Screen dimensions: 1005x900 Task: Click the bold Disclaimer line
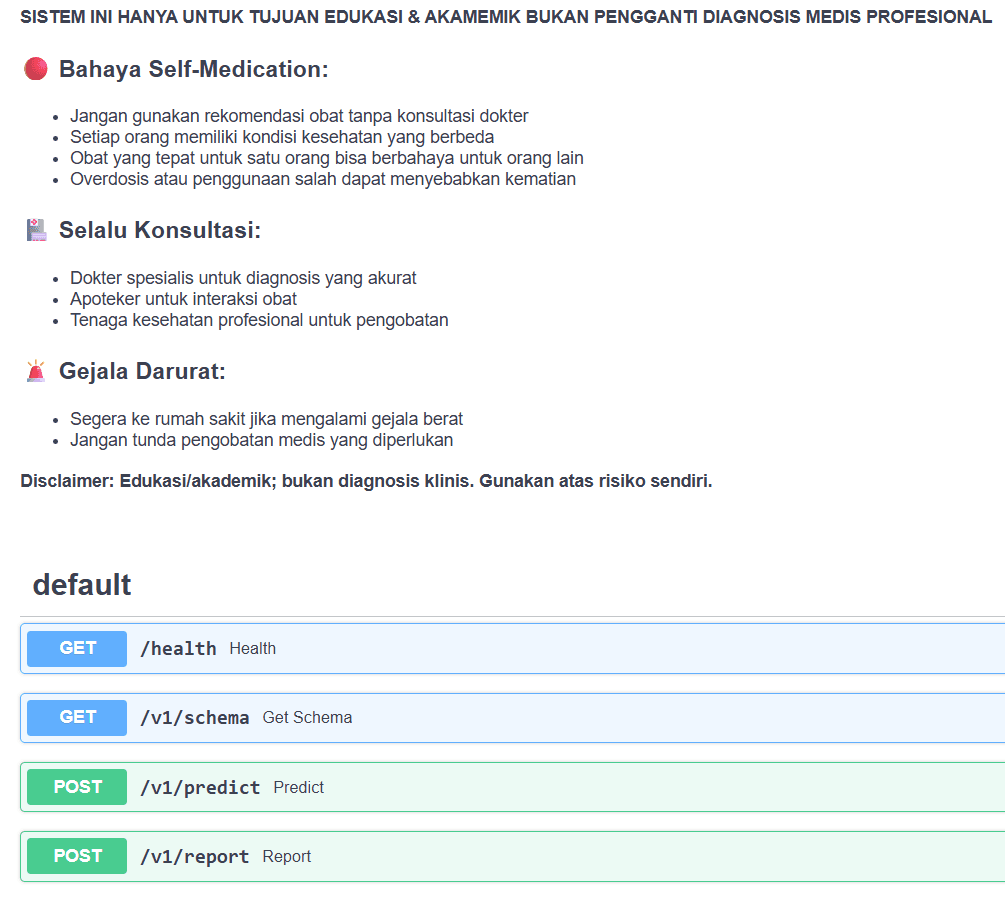(366, 481)
